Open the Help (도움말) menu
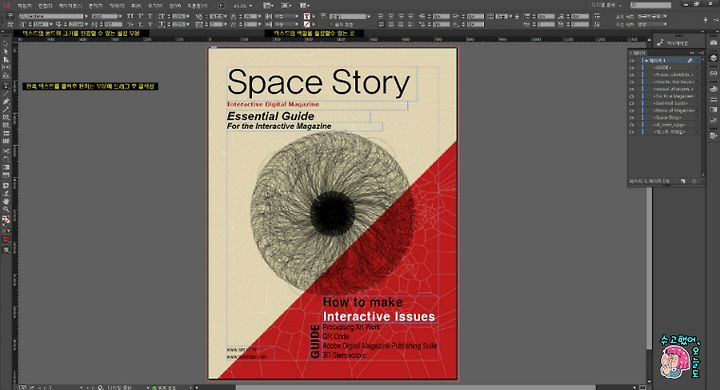This screenshot has height=390, width=720. [197, 6]
